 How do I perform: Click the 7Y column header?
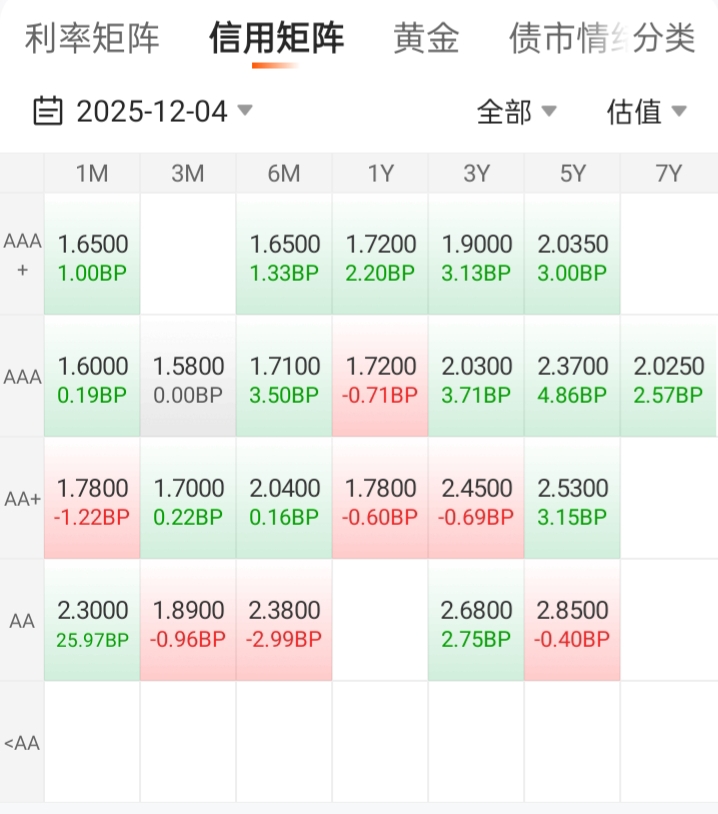(x=668, y=174)
